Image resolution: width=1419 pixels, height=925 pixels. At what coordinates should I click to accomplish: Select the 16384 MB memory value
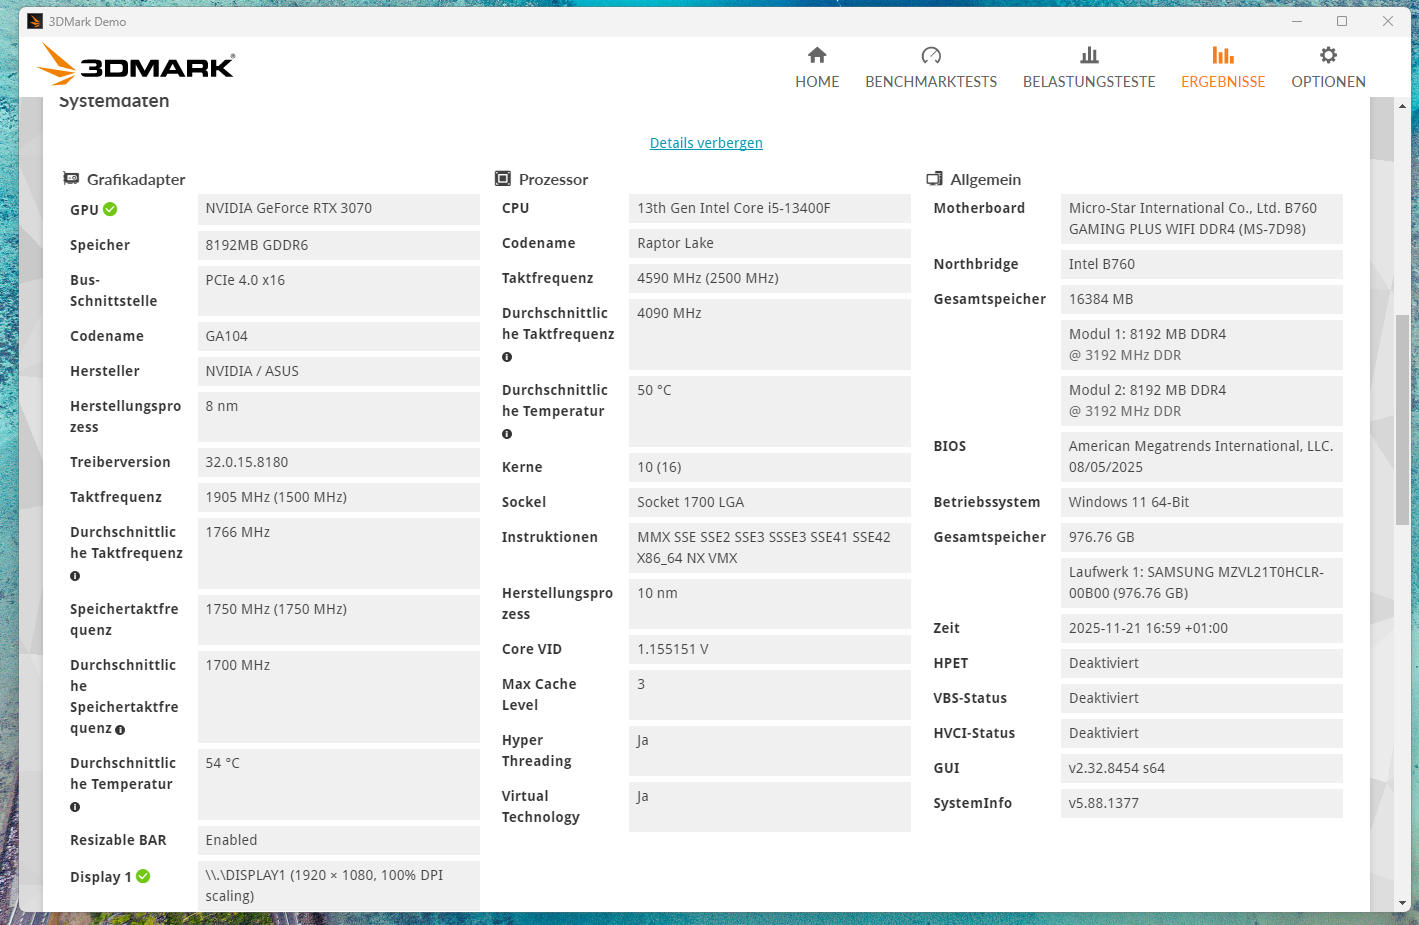pos(1202,299)
